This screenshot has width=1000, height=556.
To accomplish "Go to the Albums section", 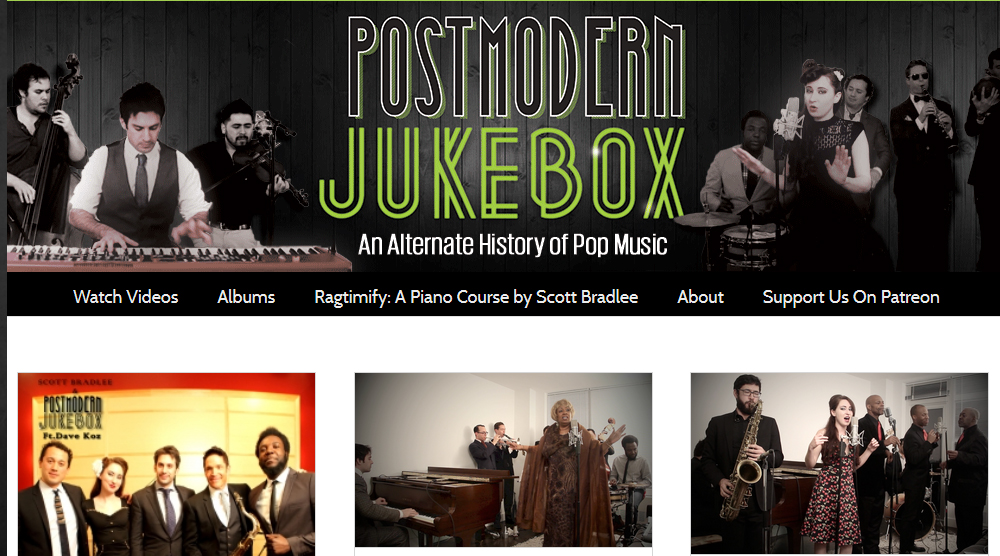I will click(x=246, y=297).
